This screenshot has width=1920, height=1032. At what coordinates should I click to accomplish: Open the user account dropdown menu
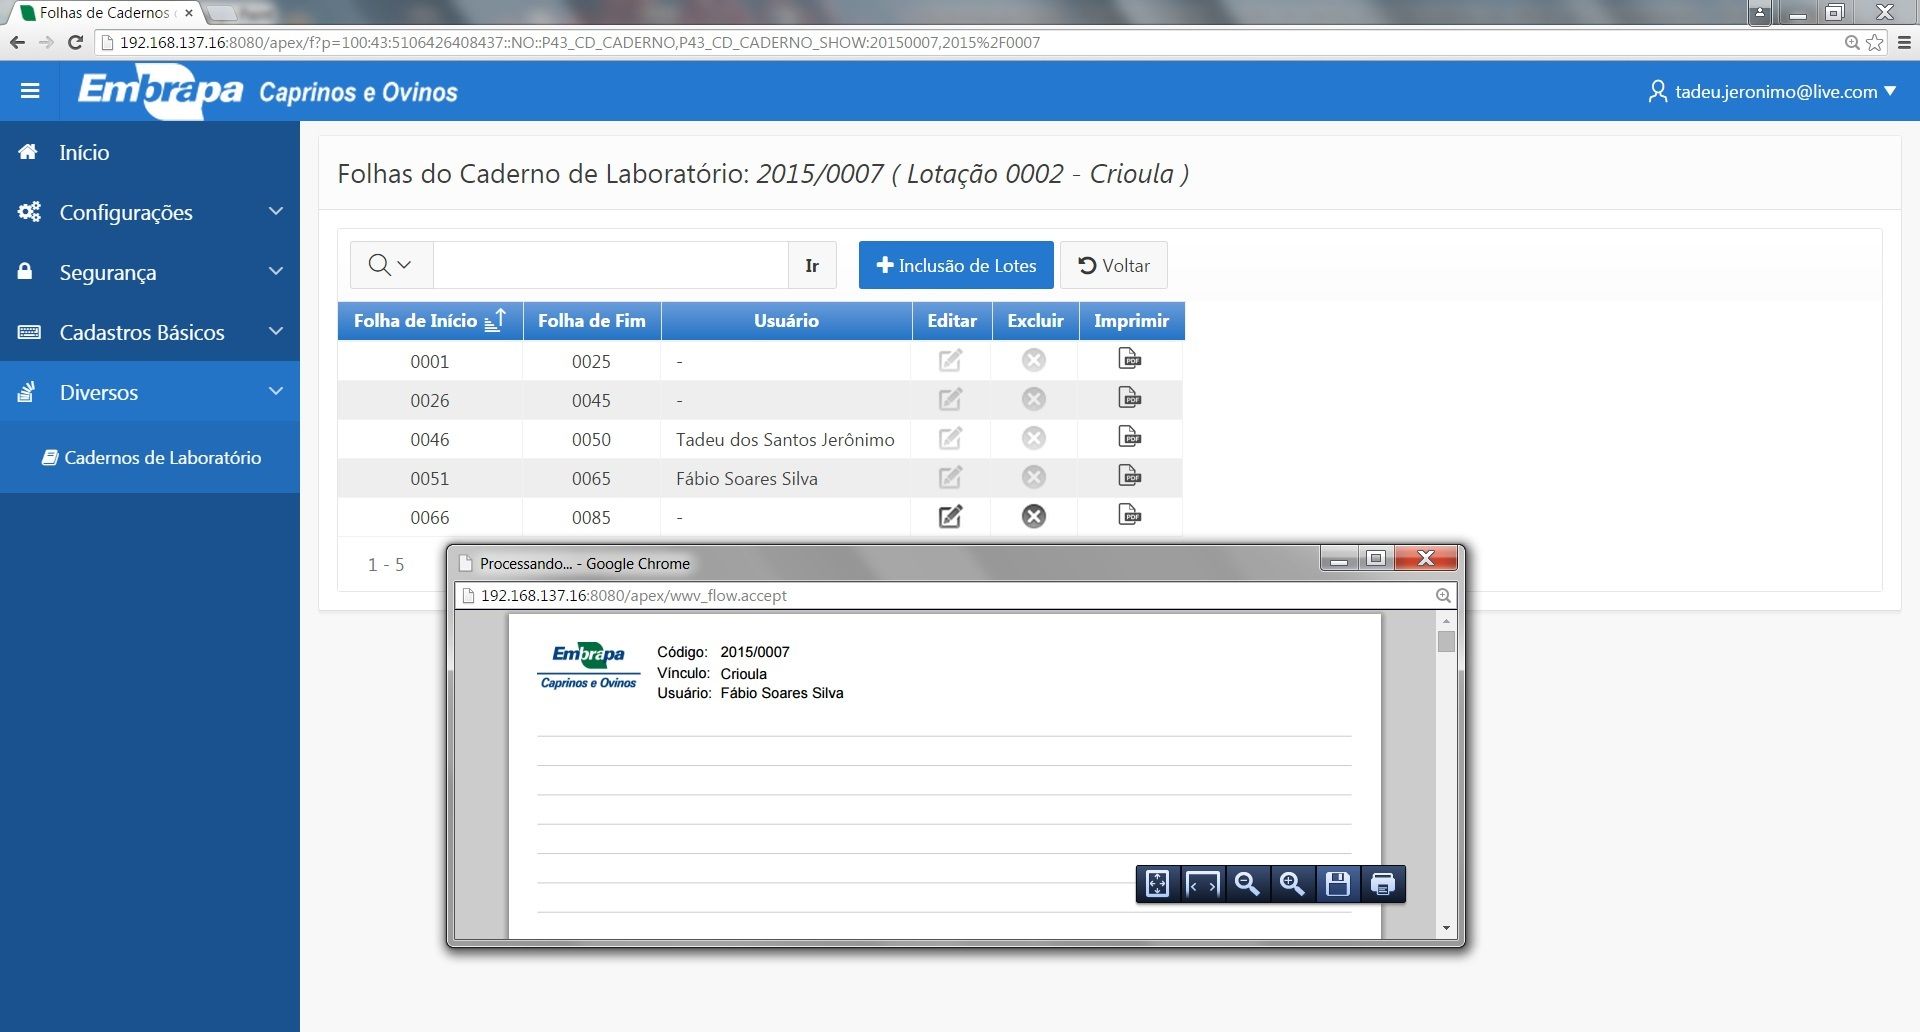click(x=1772, y=91)
